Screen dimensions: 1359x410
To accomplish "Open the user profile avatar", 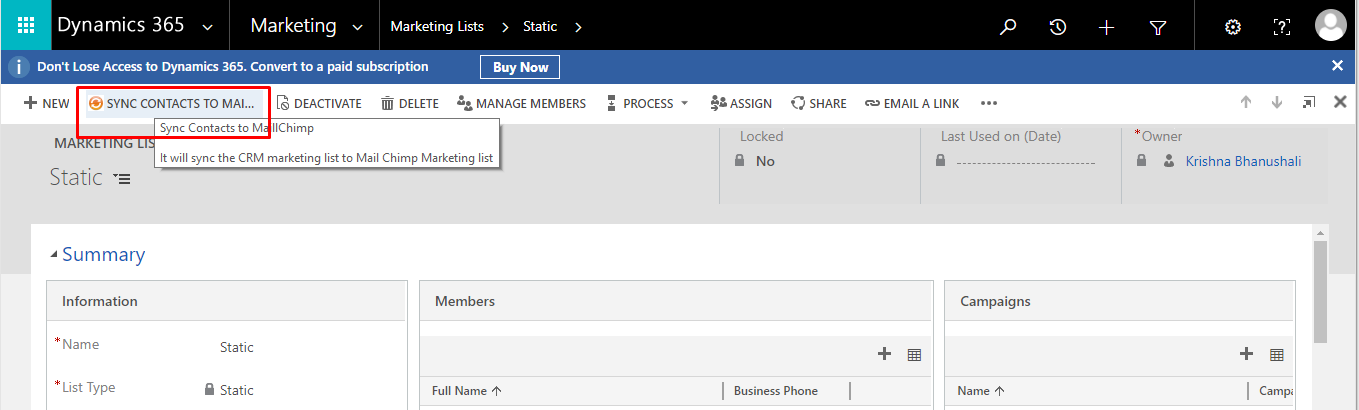I will point(1330,26).
